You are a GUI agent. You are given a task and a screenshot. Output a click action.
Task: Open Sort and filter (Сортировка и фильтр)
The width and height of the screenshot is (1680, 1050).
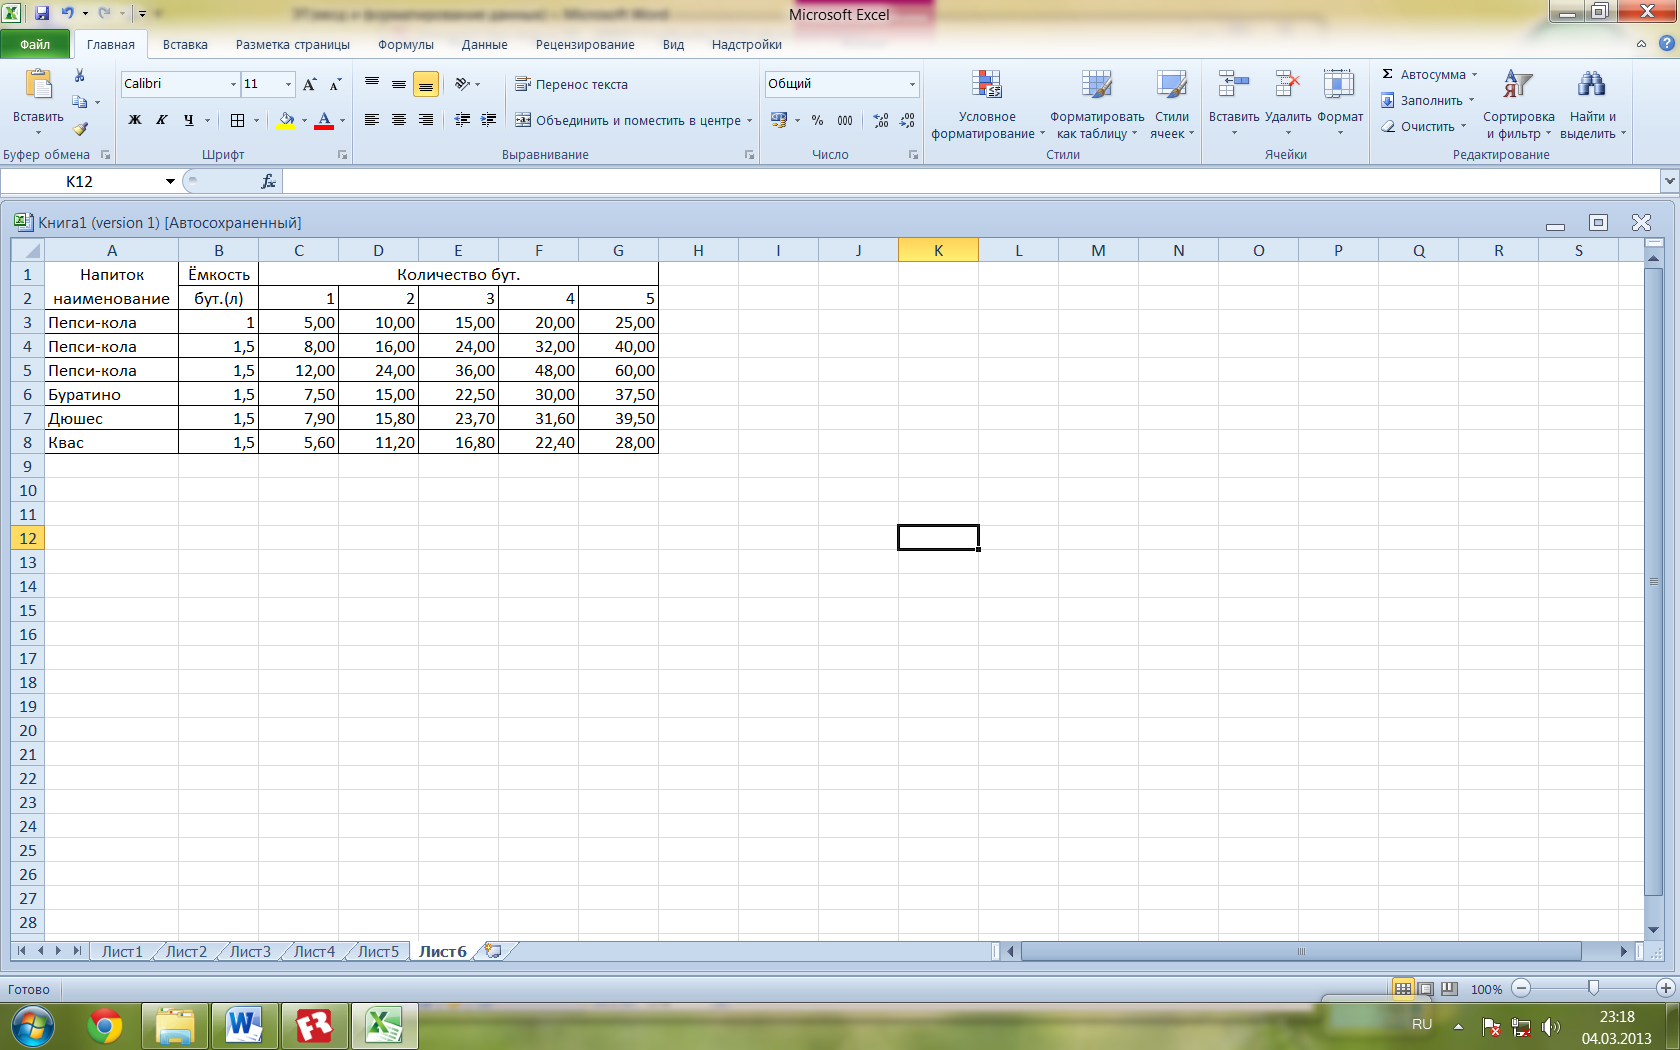pos(1518,105)
